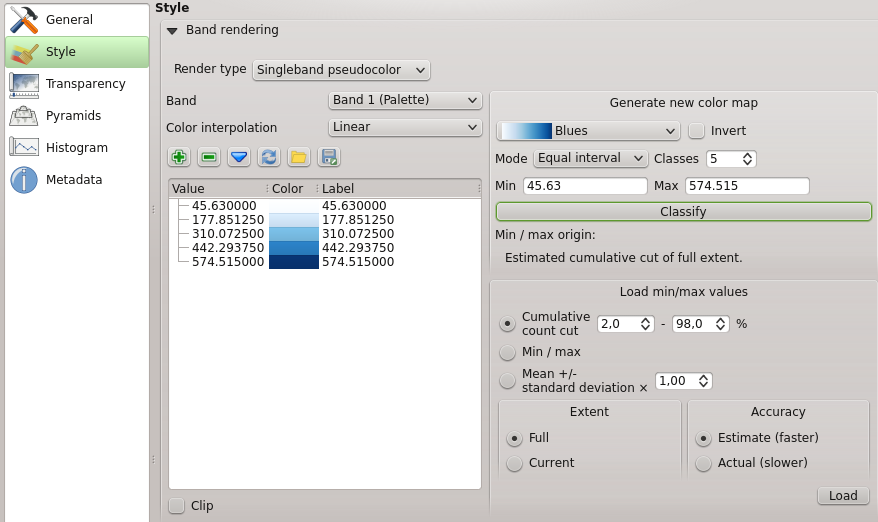Open the Histogram section in the sidebar
Viewport: 878px width, 522px height.
76,147
